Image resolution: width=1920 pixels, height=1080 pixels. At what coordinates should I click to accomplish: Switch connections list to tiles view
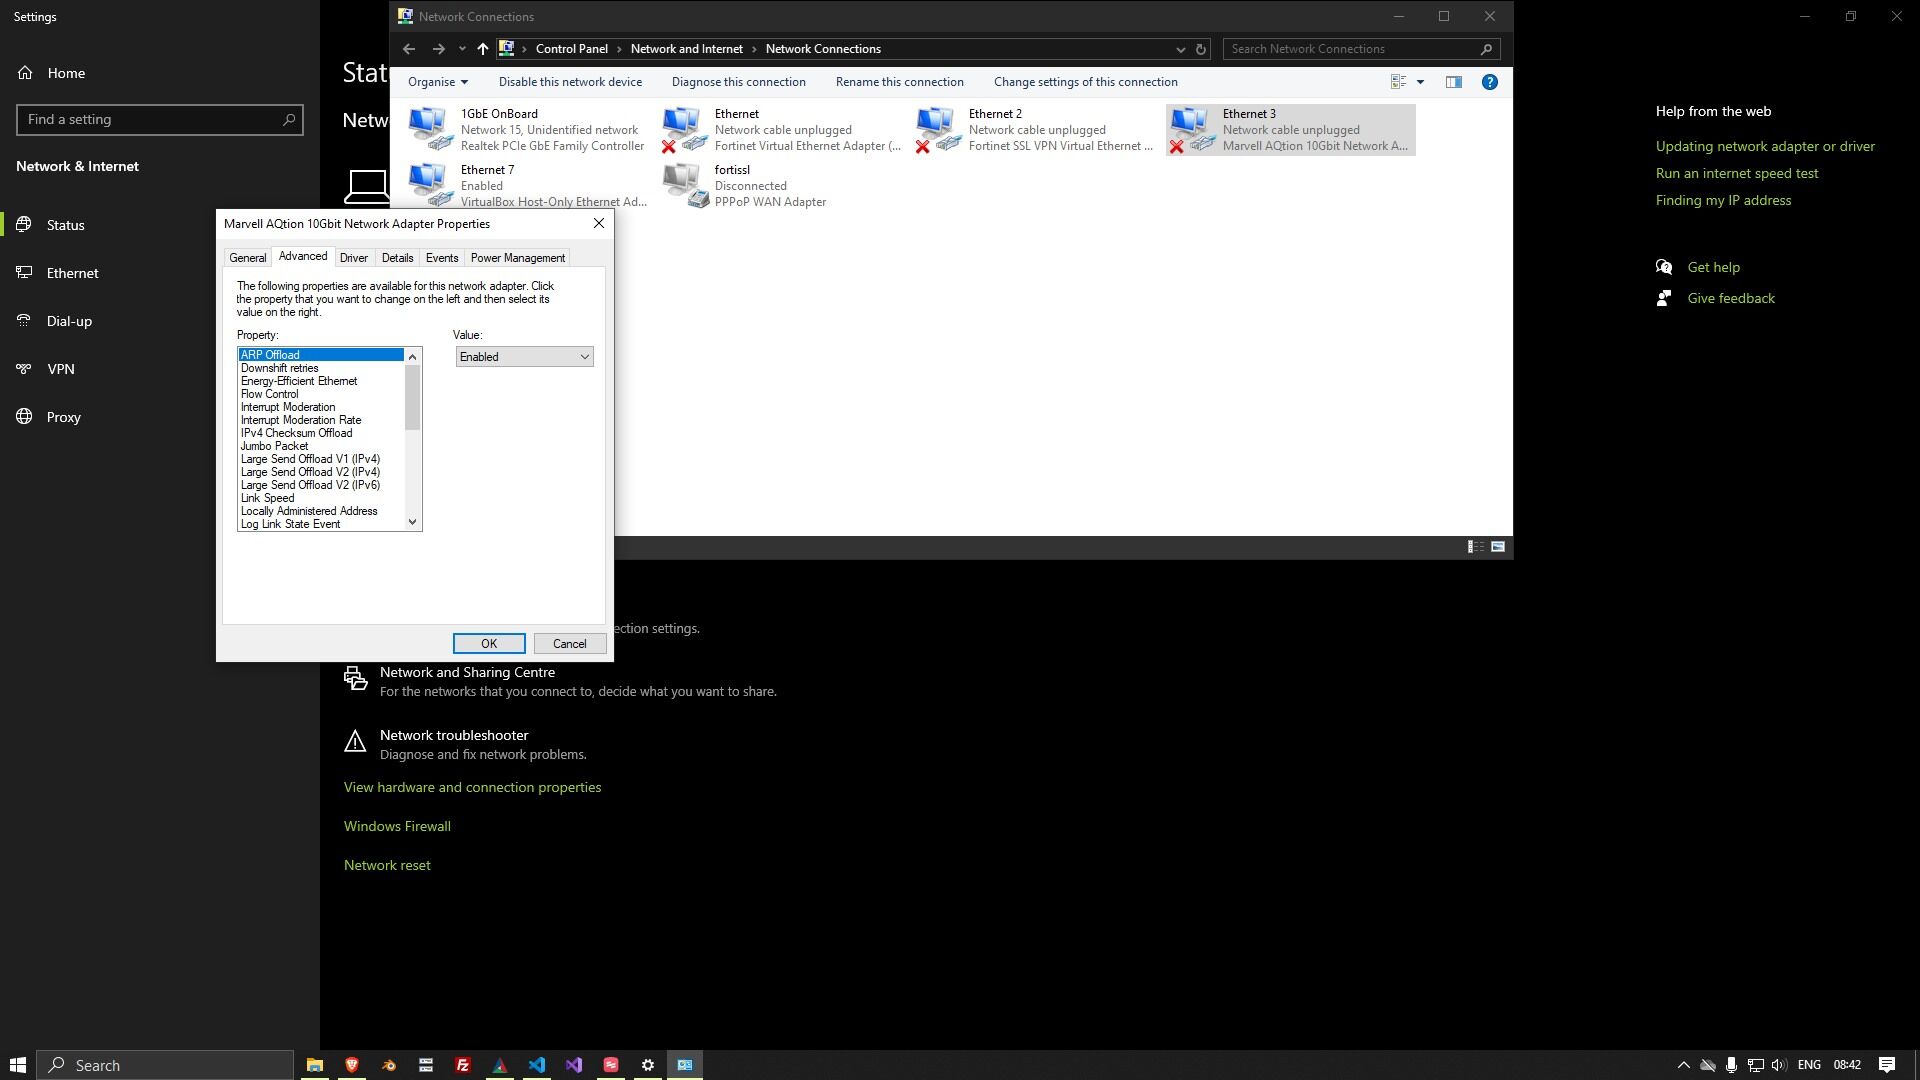coord(1497,547)
